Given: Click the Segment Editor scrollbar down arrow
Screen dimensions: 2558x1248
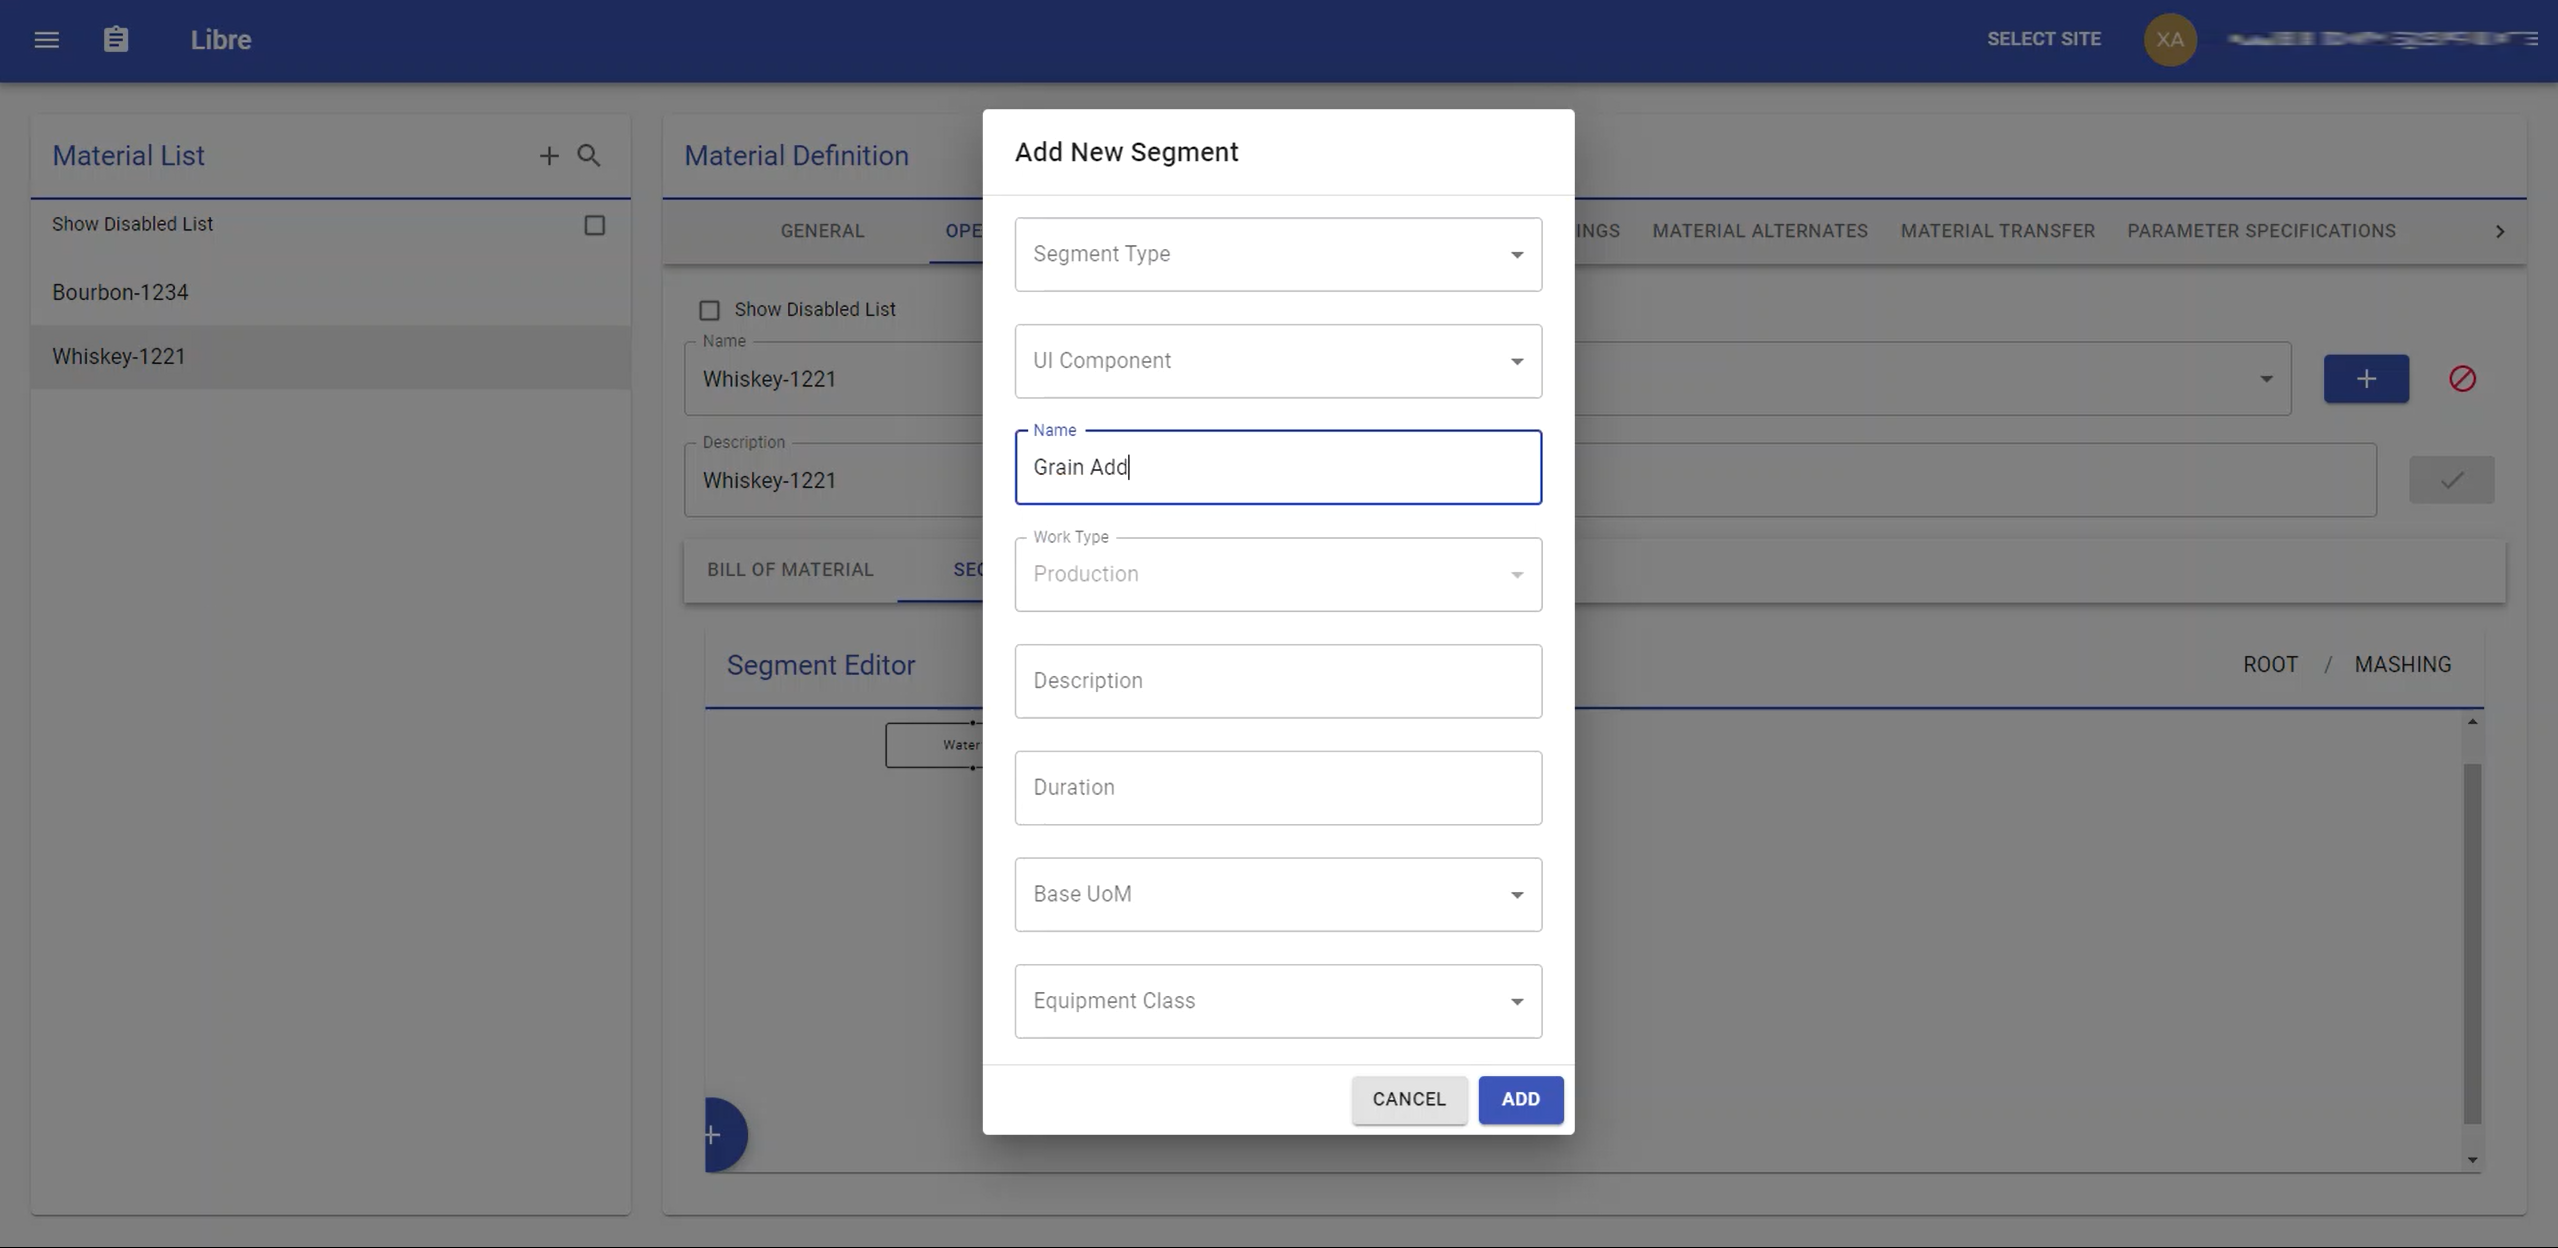Looking at the screenshot, I should (x=2472, y=1160).
